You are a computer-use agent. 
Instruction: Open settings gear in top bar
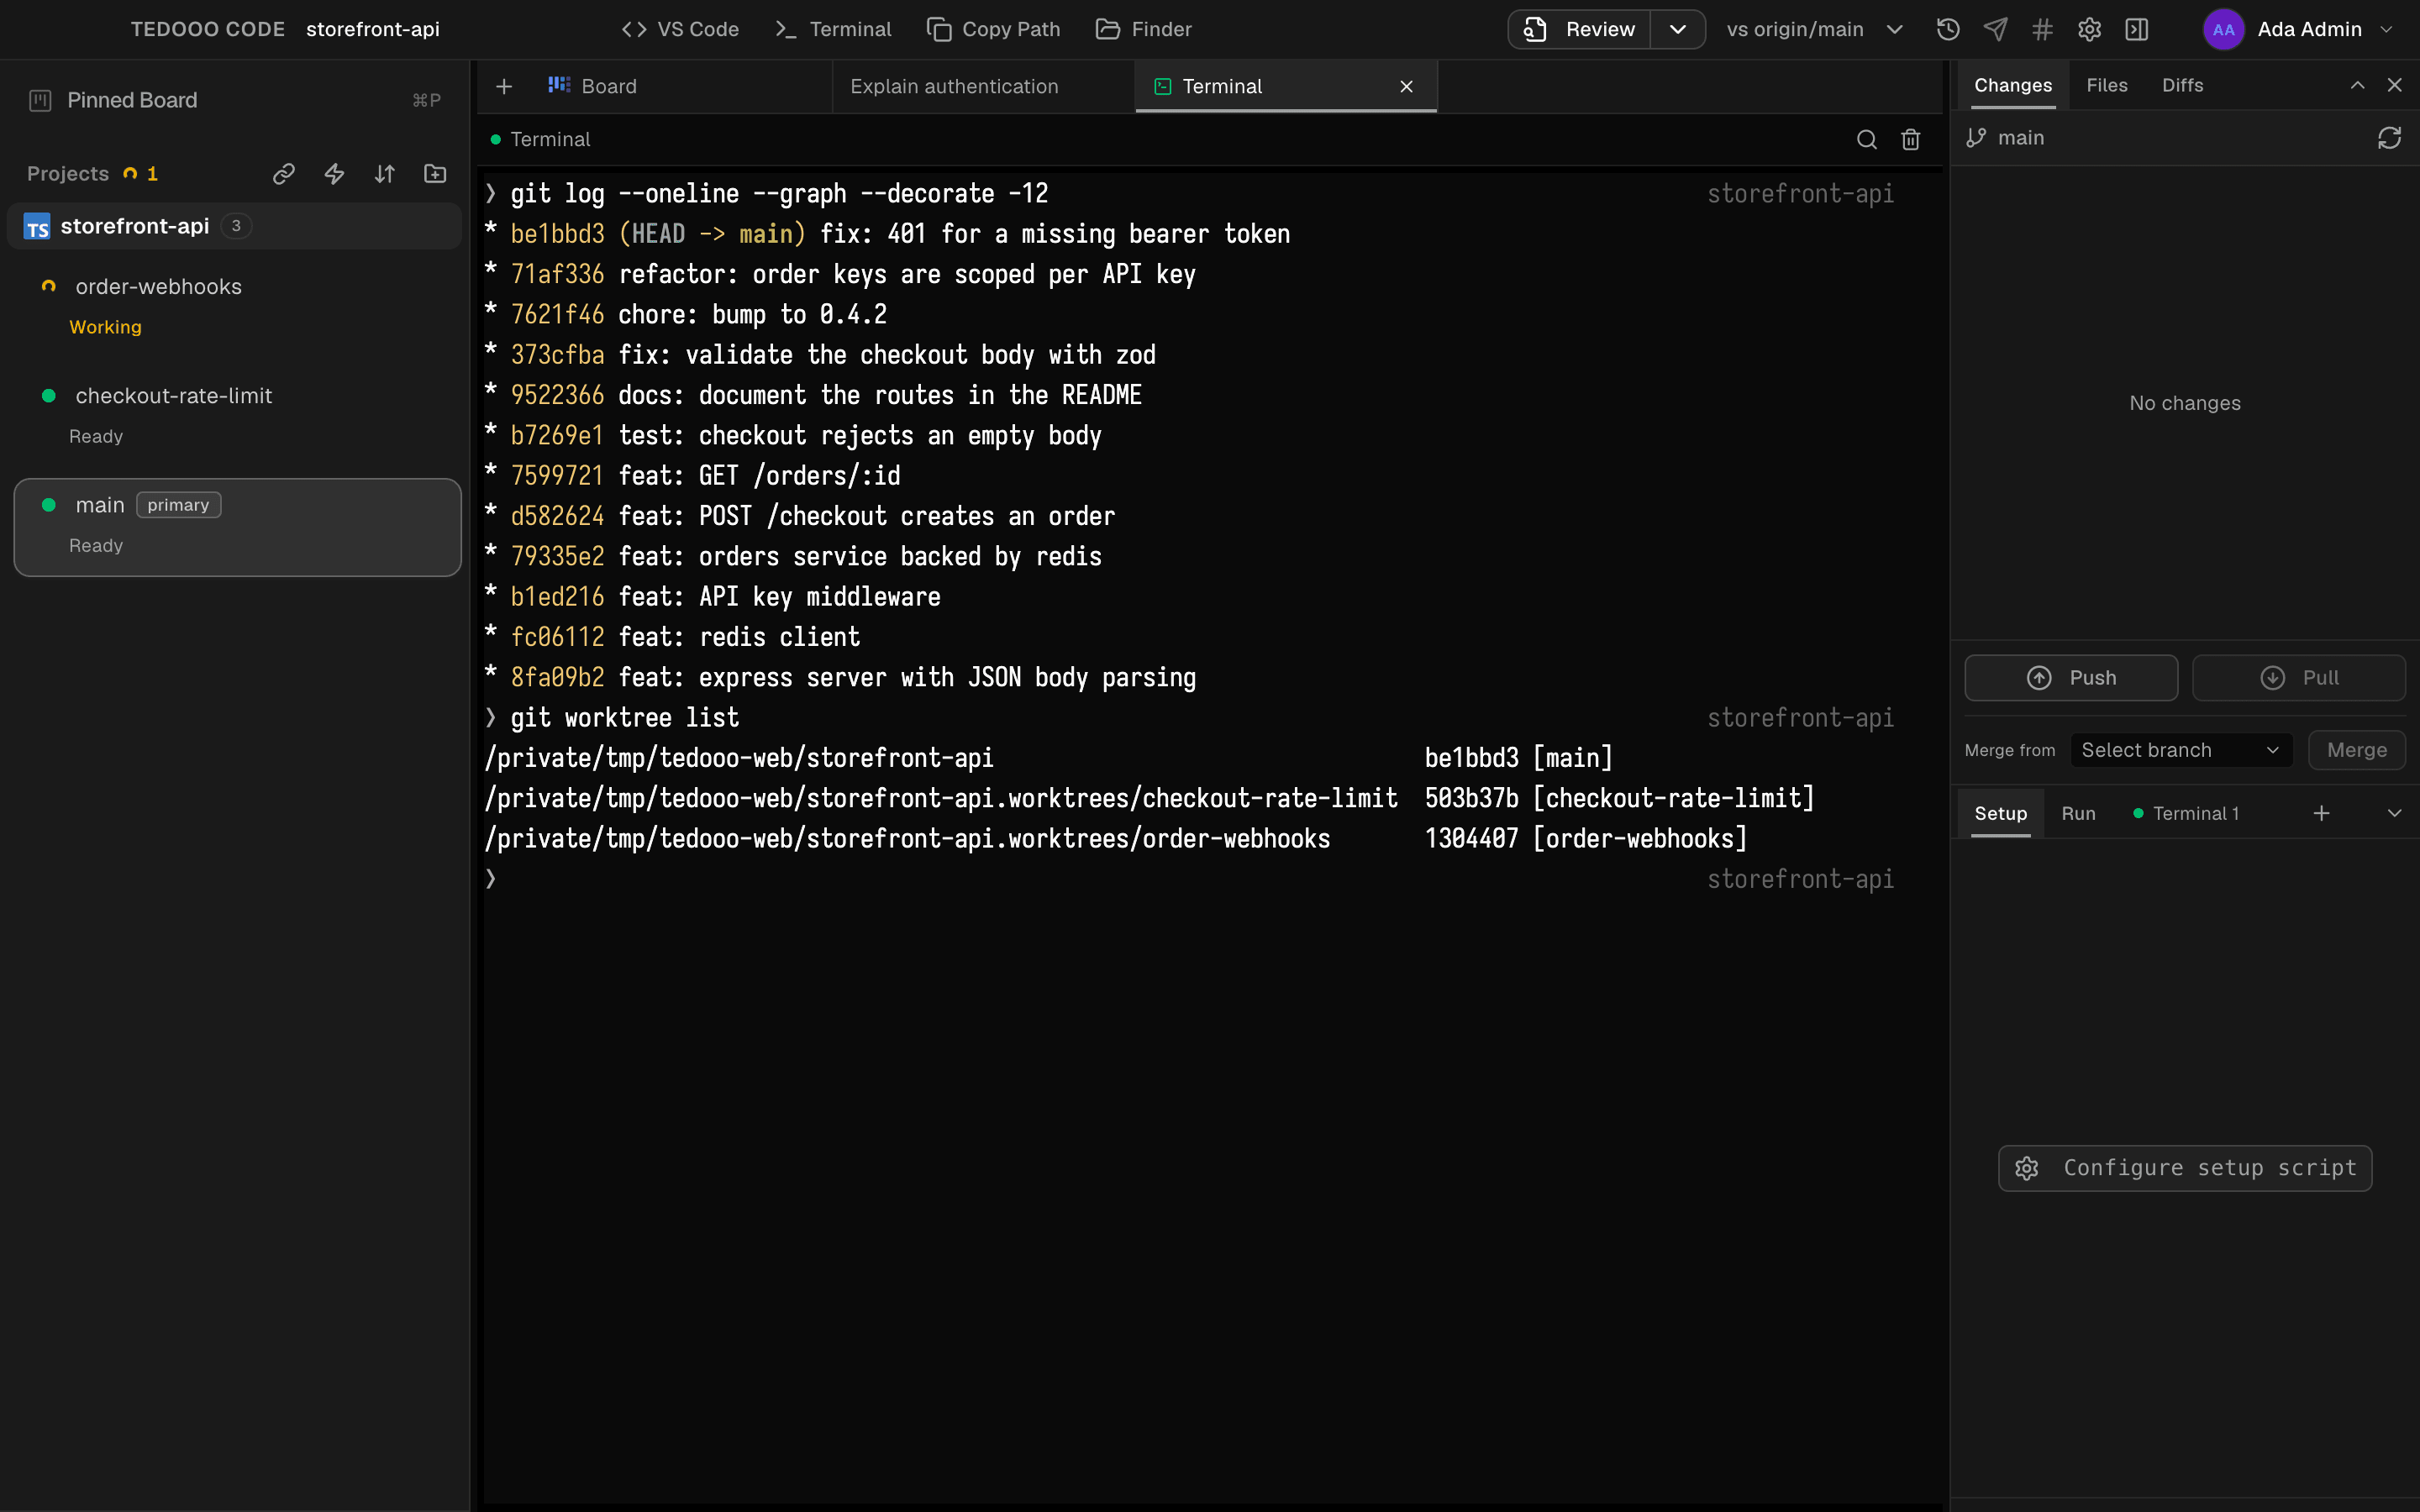(2089, 29)
